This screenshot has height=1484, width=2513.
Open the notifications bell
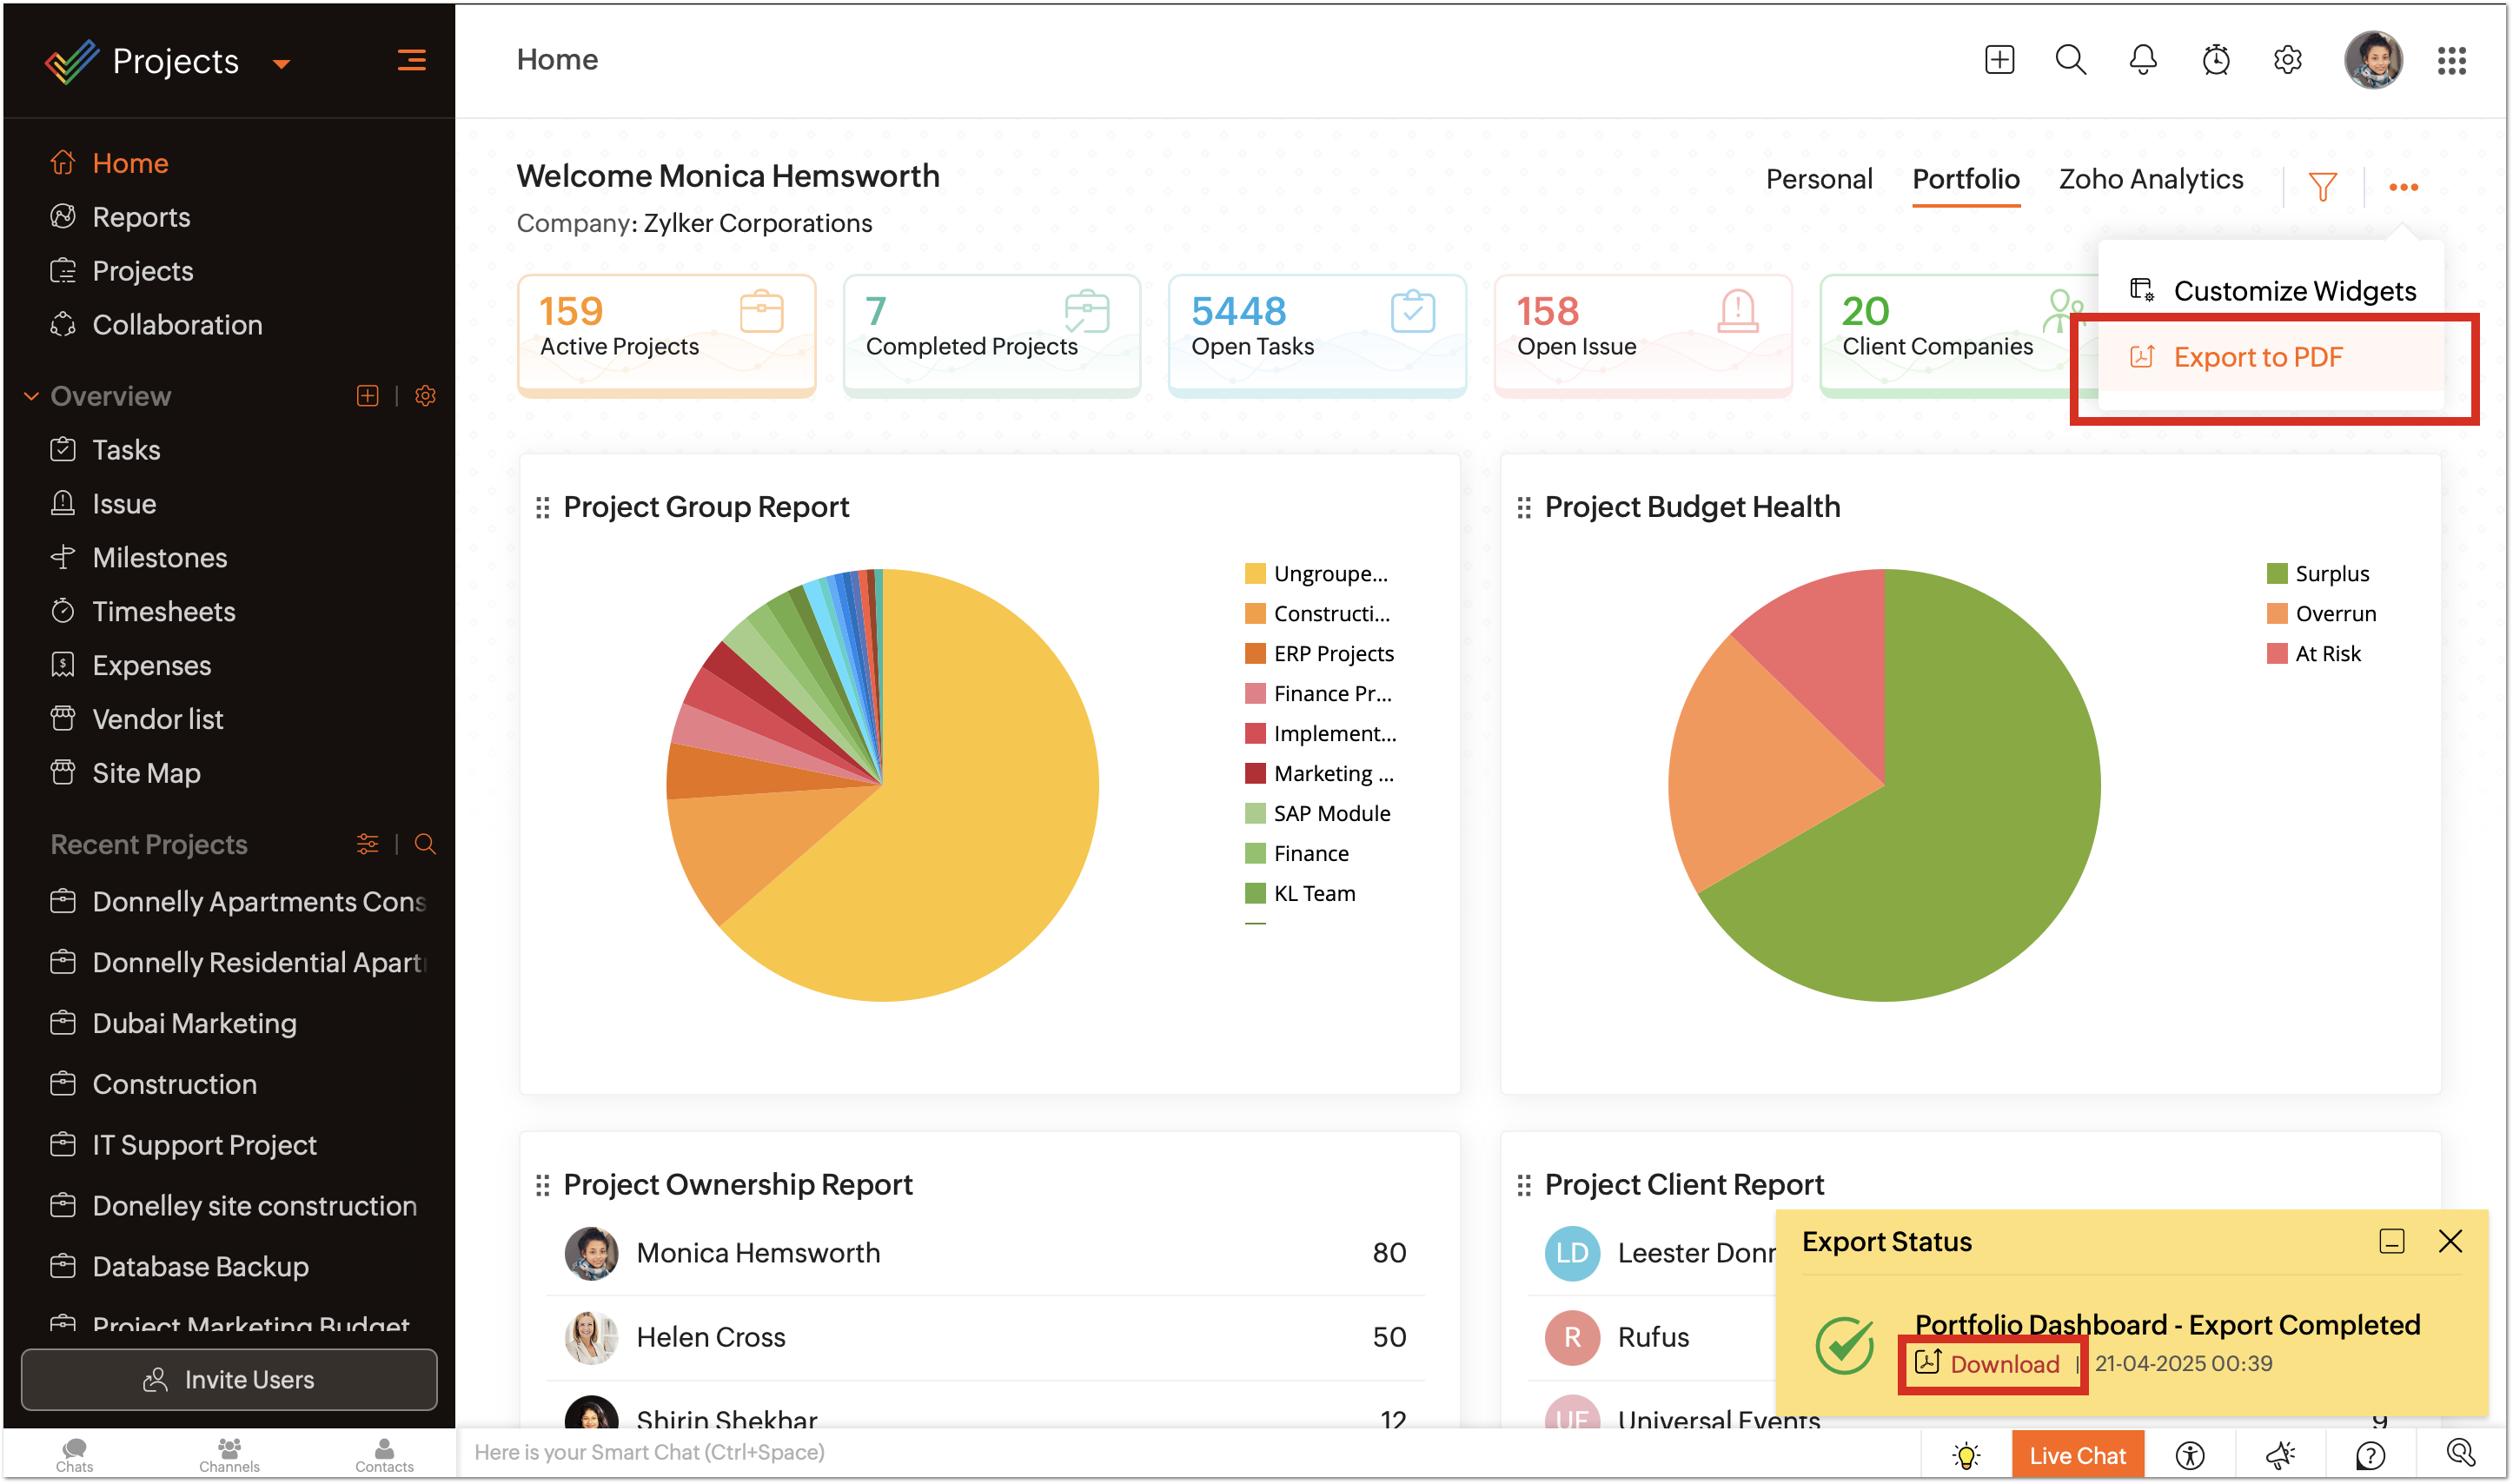pos(2142,60)
